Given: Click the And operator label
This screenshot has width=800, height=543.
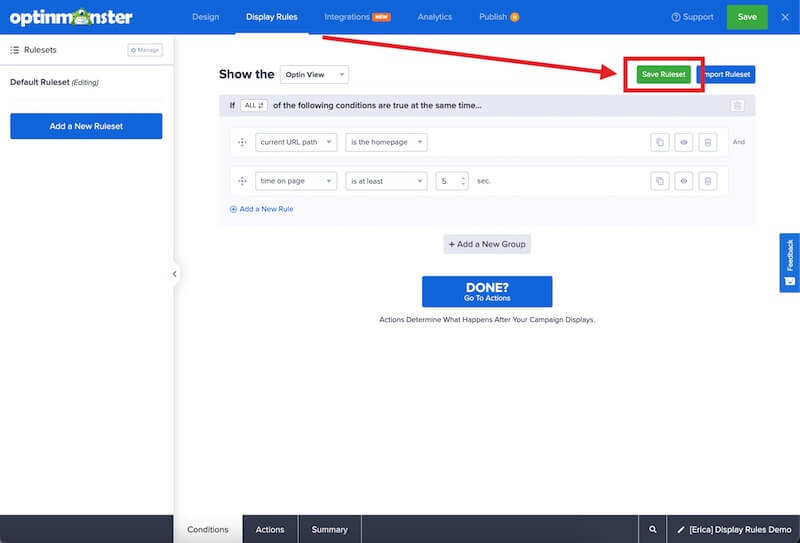Looking at the screenshot, I should click(739, 142).
